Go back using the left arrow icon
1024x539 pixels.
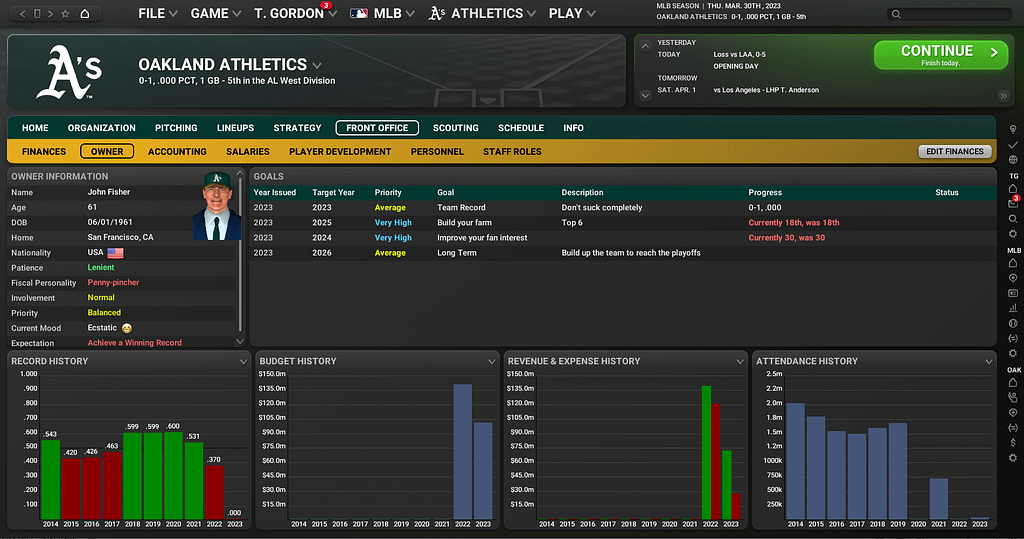click(23, 14)
